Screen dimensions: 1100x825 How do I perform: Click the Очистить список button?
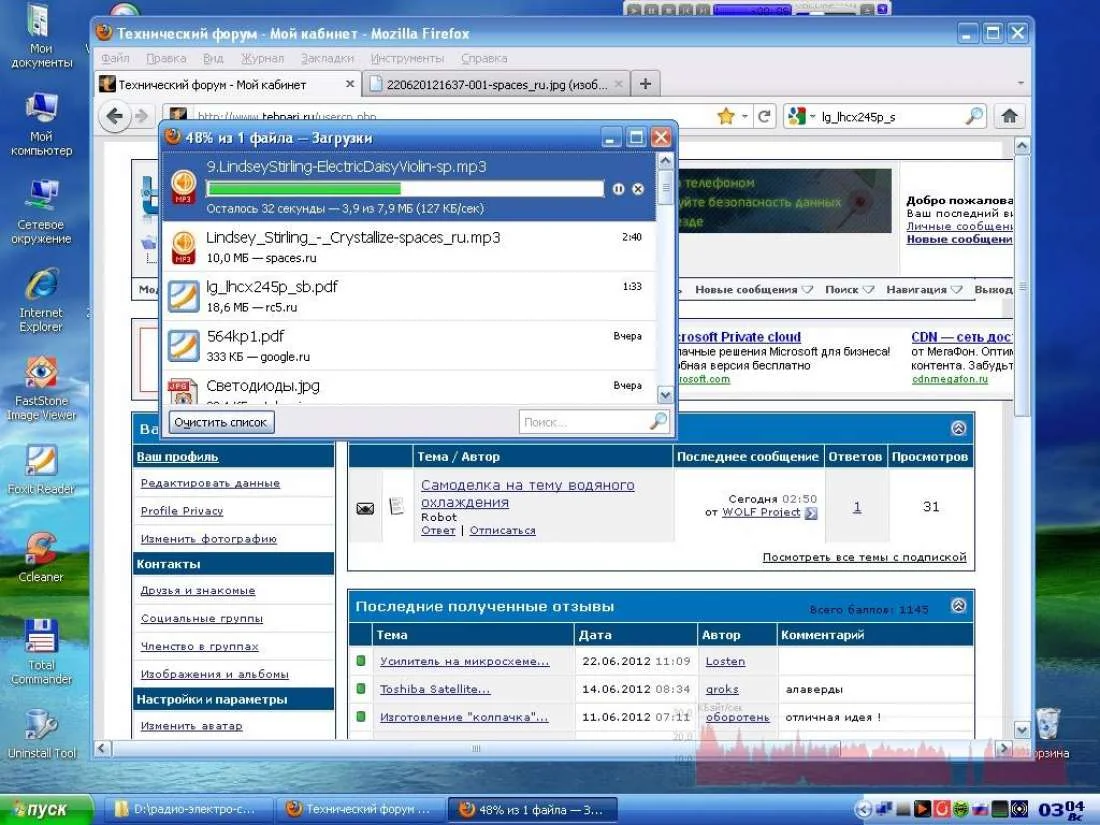(x=221, y=422)
